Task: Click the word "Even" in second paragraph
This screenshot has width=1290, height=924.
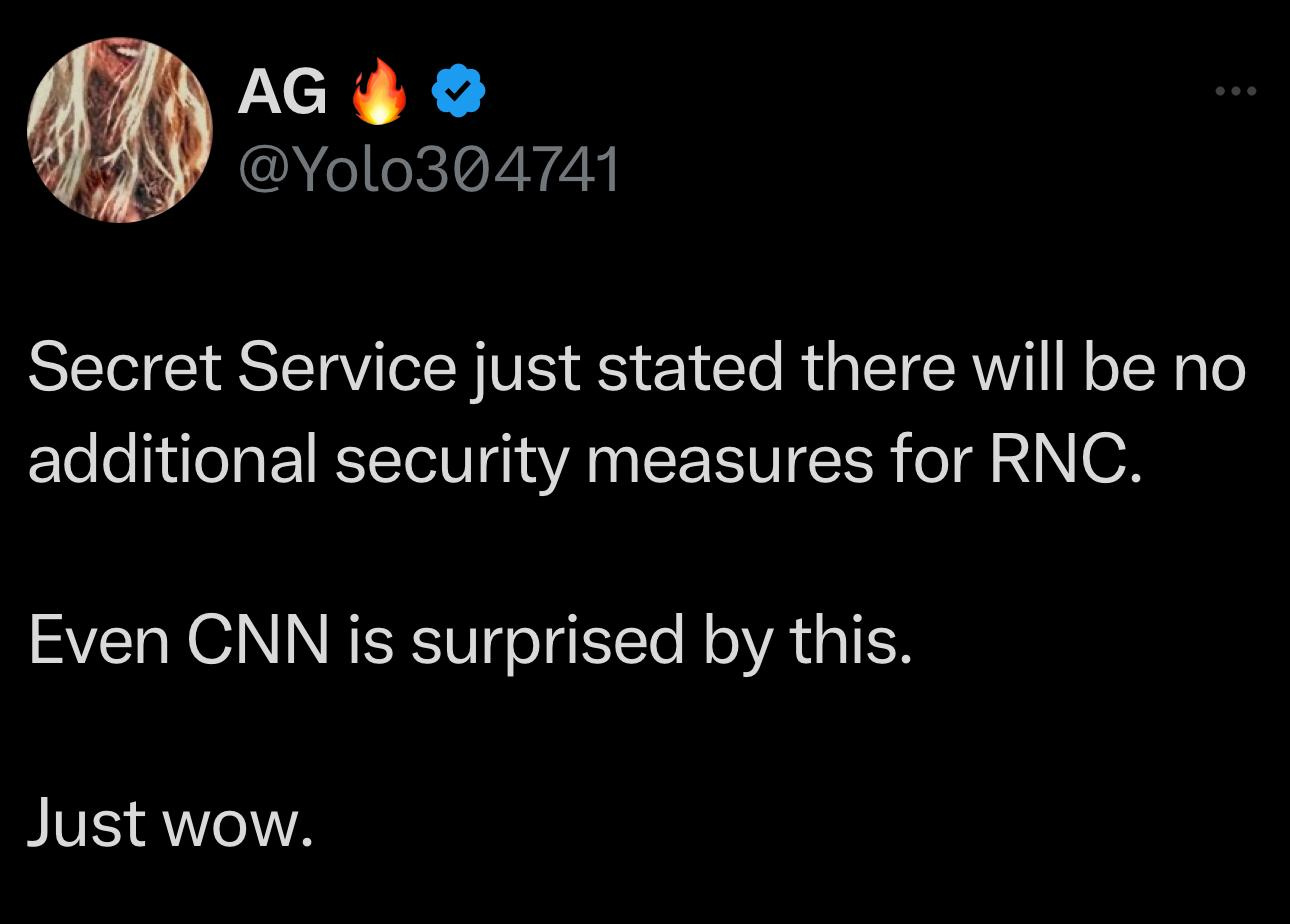Action: [99, 640]
